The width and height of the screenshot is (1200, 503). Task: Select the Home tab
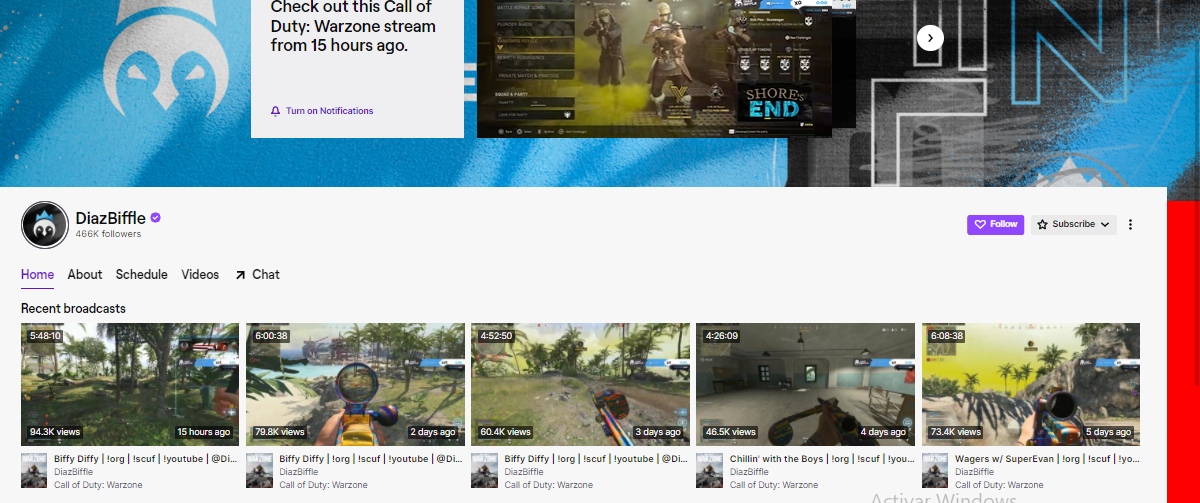point(37,274)
